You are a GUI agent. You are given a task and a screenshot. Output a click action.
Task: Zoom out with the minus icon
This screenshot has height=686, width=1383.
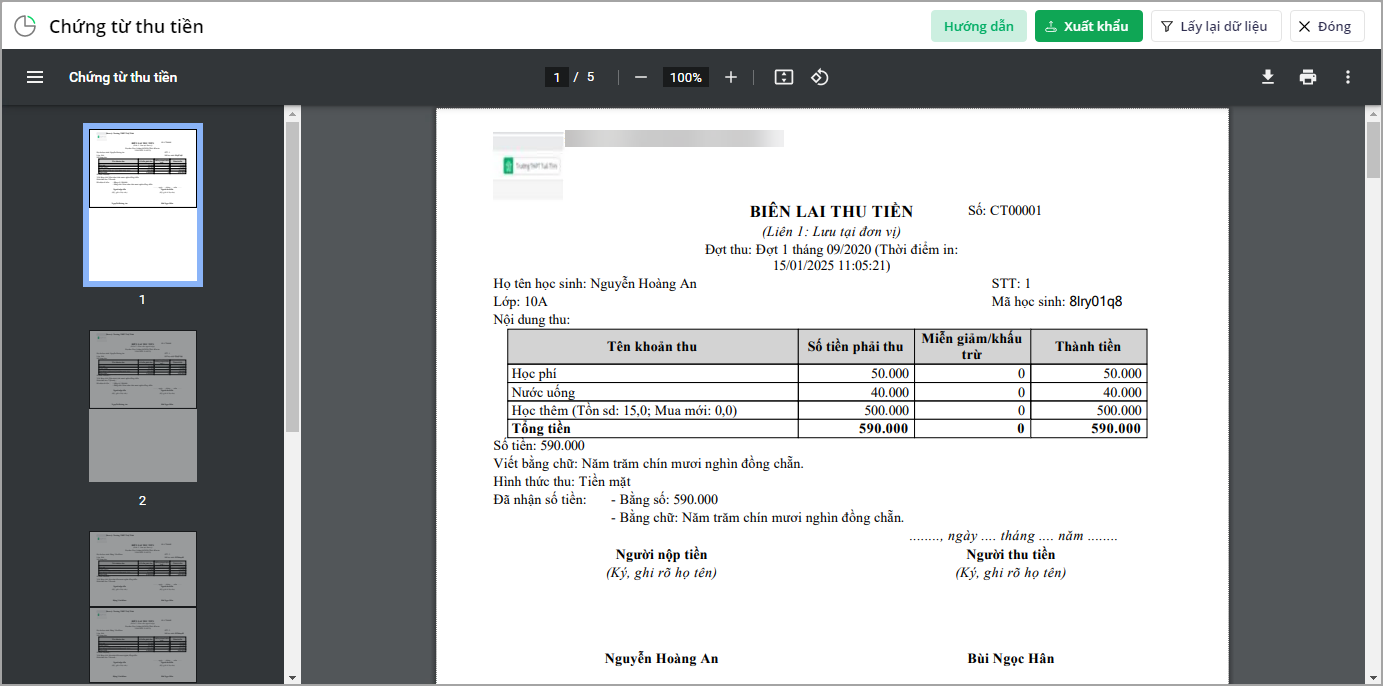click(x=641, y=77)
